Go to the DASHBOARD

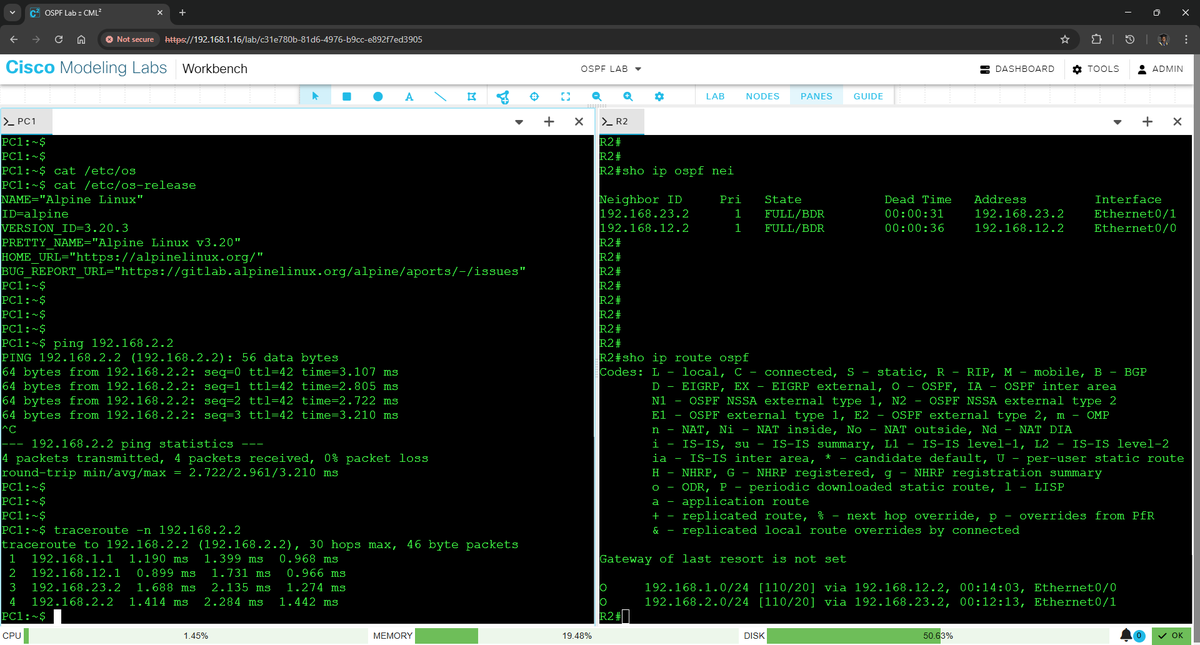pyautogui.click(x=1017, y=69)
